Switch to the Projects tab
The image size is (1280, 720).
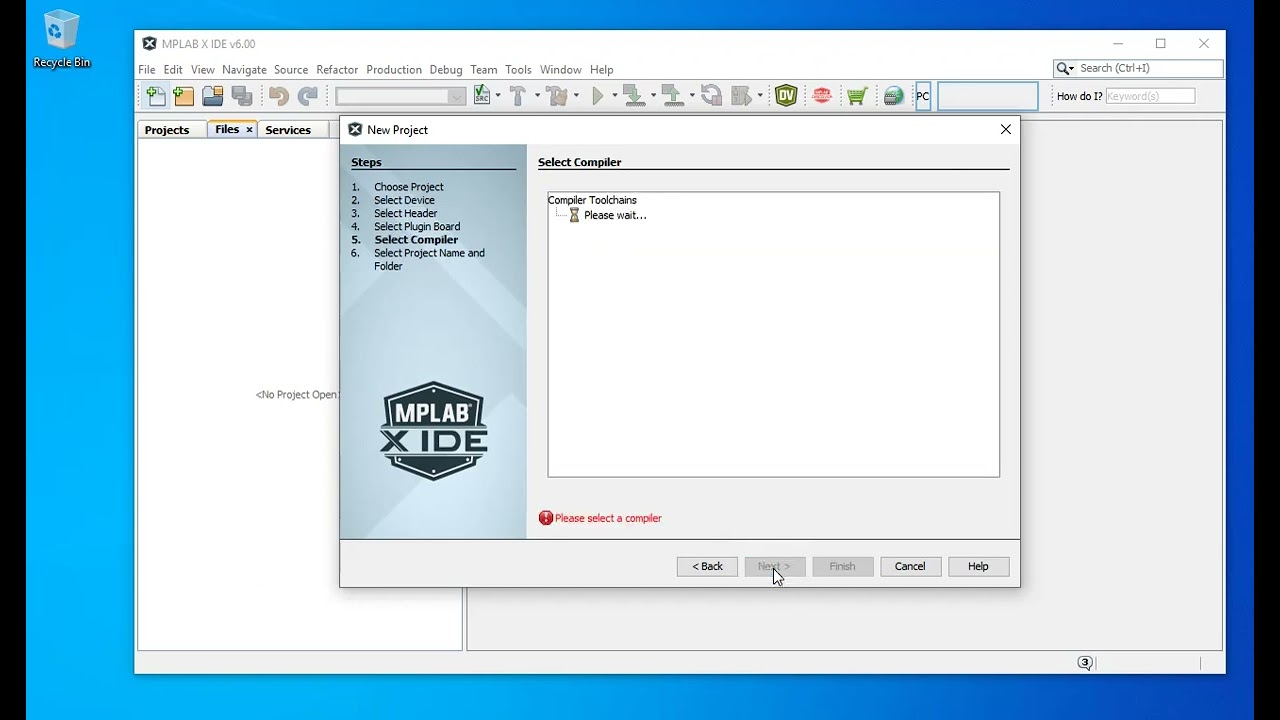point(167,130)
